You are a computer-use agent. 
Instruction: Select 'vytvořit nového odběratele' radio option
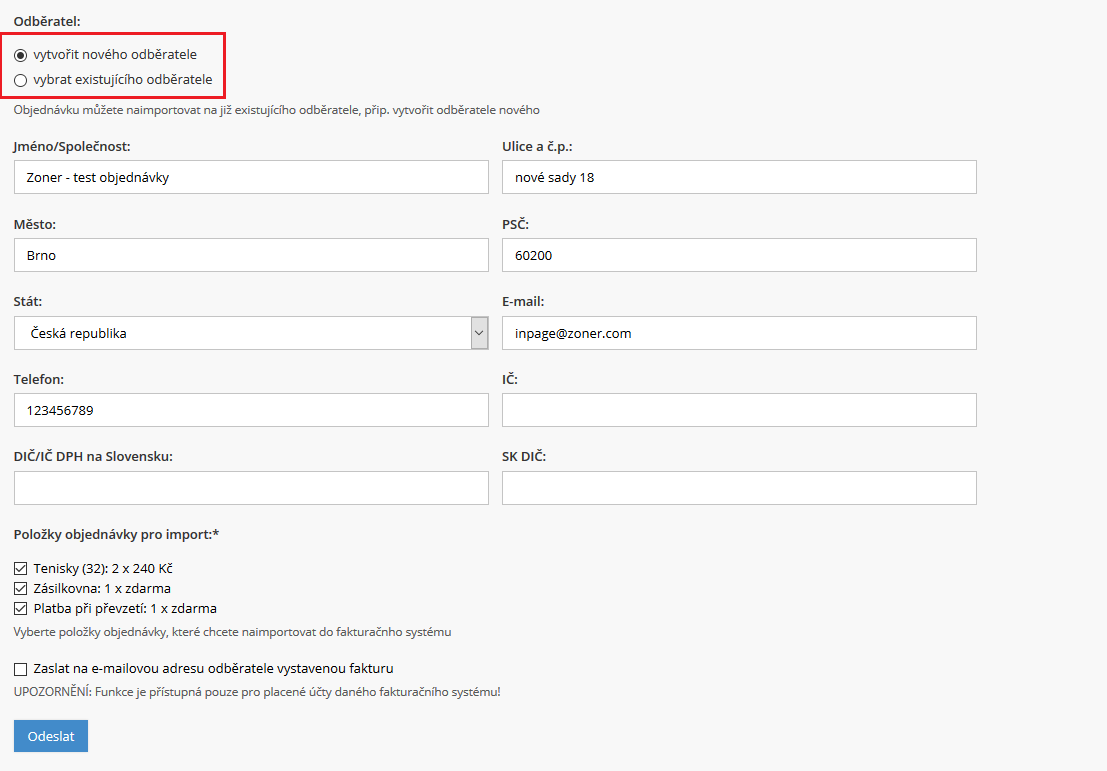(x=21, y=55)
